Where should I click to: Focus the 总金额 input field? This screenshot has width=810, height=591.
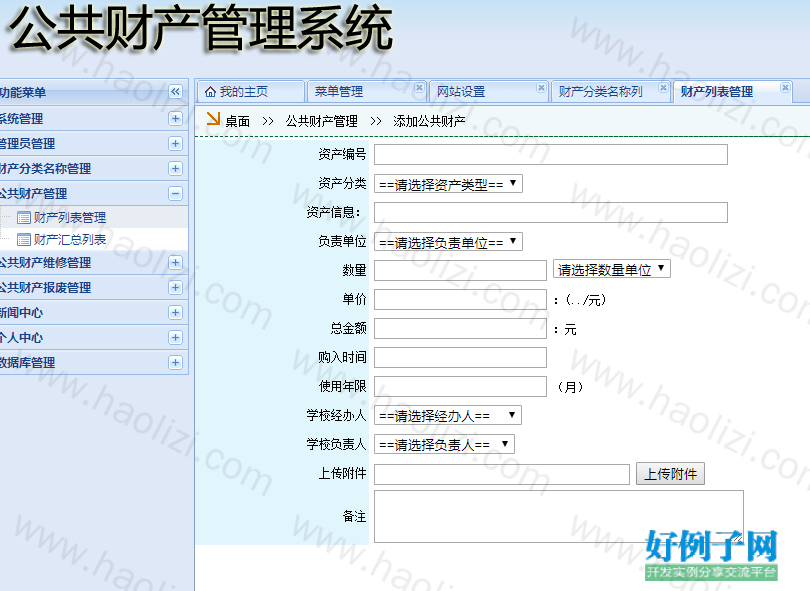click(460, 329)
